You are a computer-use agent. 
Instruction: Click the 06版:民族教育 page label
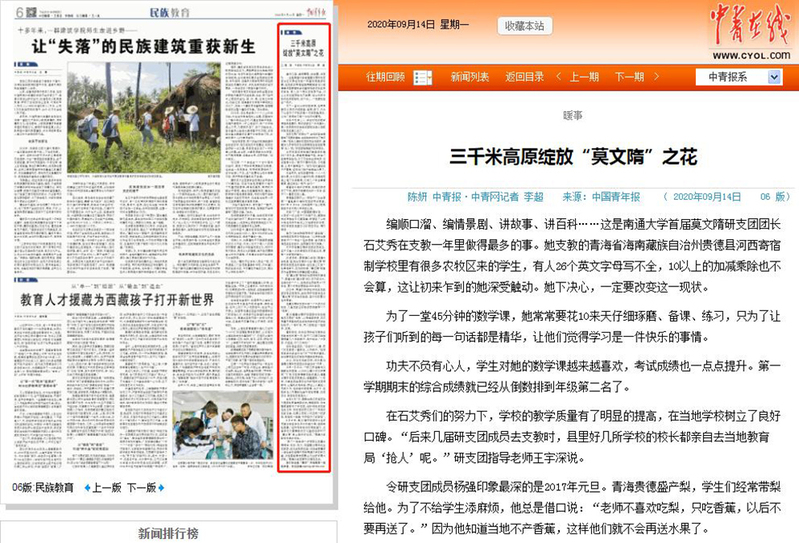43,487
